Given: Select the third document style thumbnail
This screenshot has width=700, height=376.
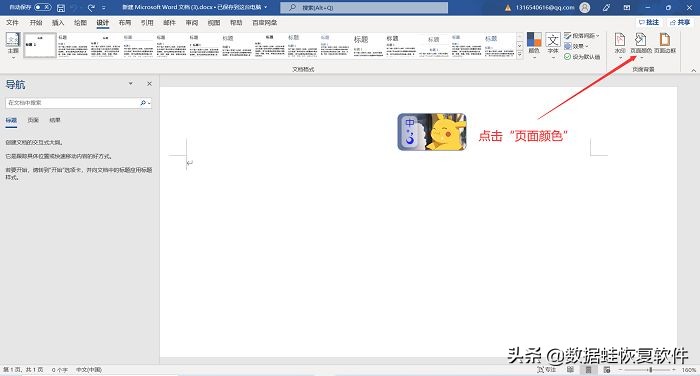Looking at the screenshot, I should click(105, 45).
